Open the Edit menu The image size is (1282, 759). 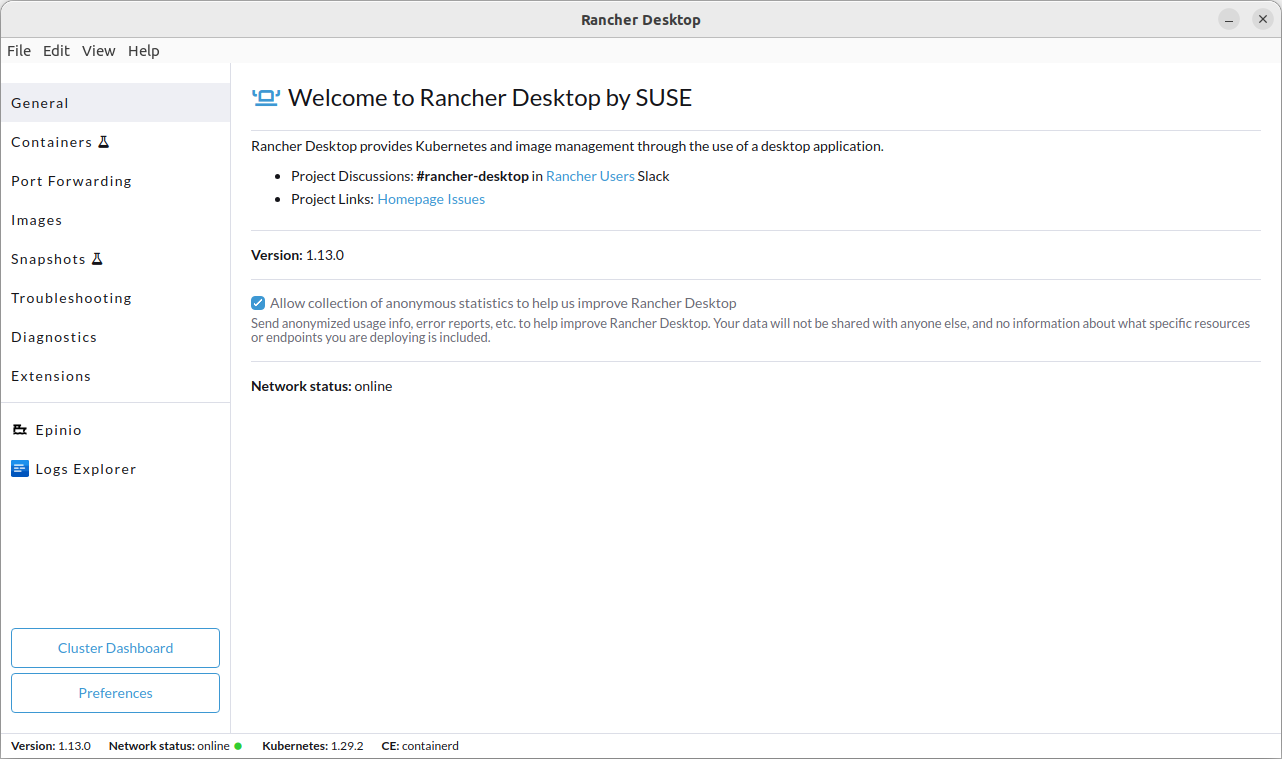(x=56, y=51)
